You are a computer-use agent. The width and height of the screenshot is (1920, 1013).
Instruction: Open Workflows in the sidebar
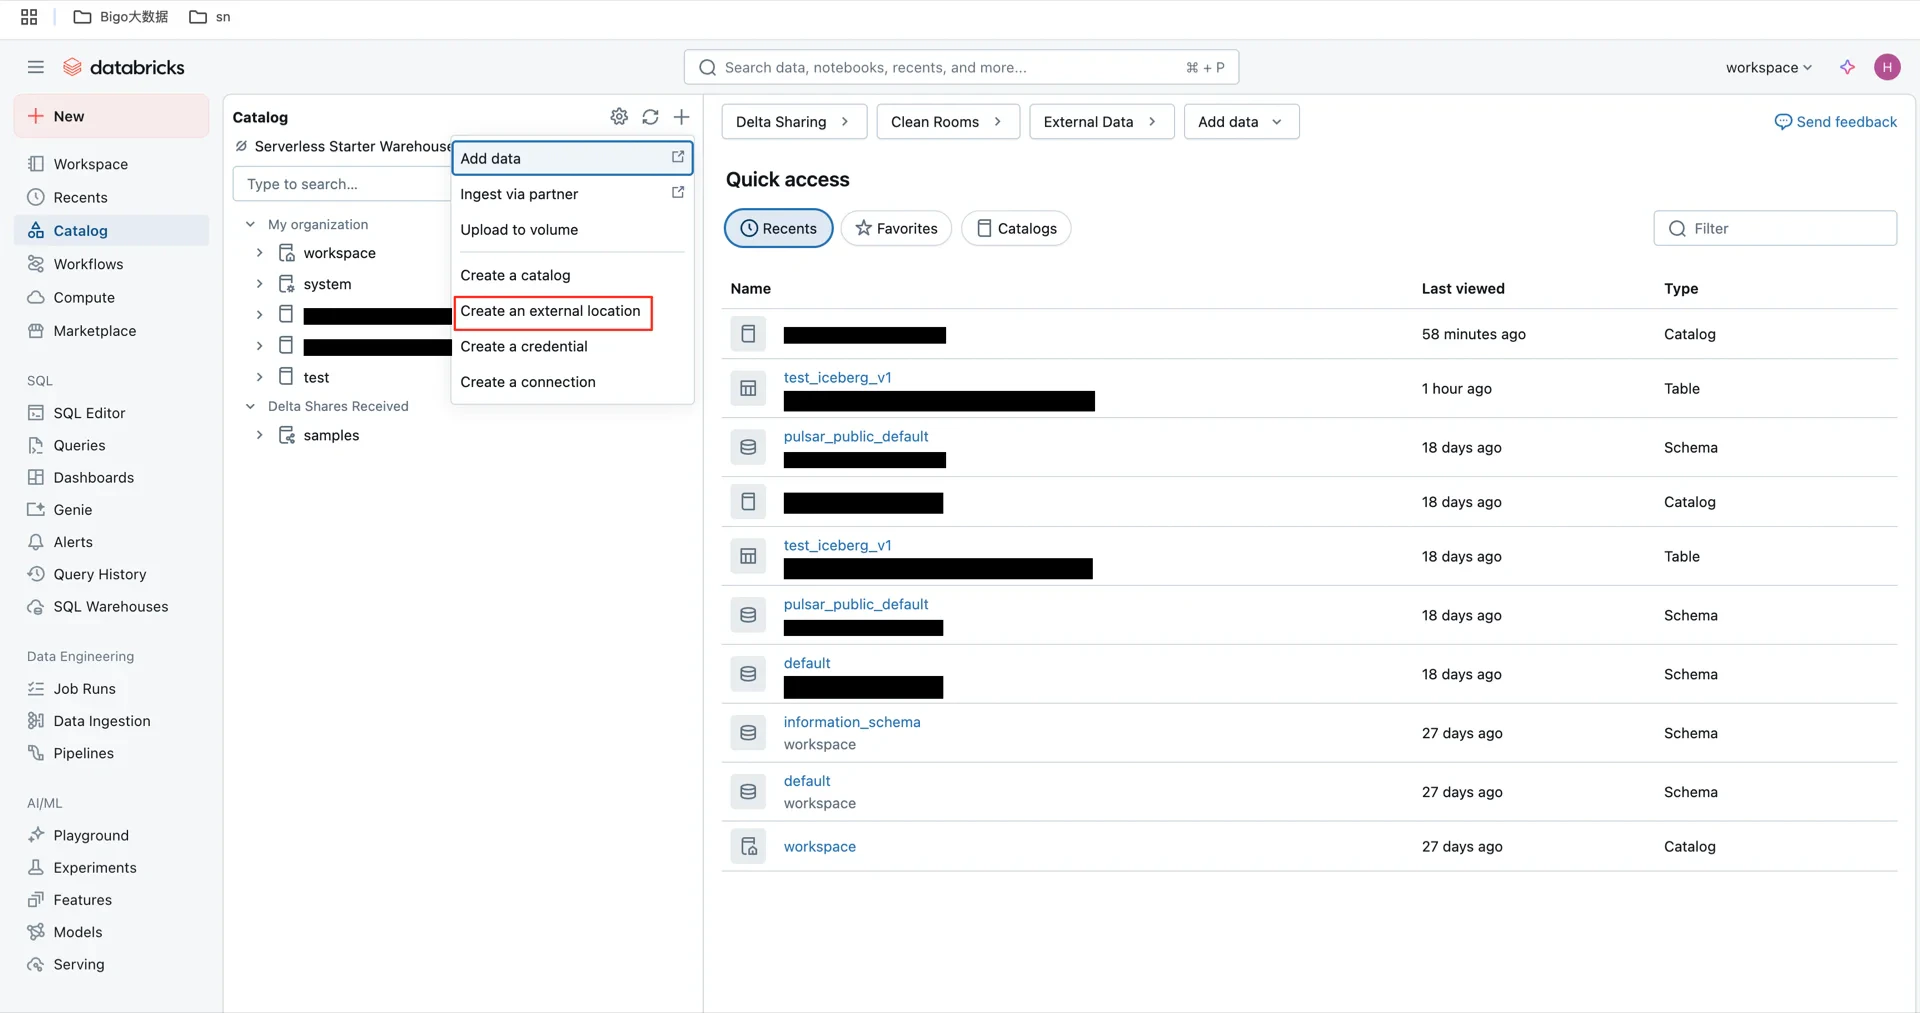[x=111, y=264]
